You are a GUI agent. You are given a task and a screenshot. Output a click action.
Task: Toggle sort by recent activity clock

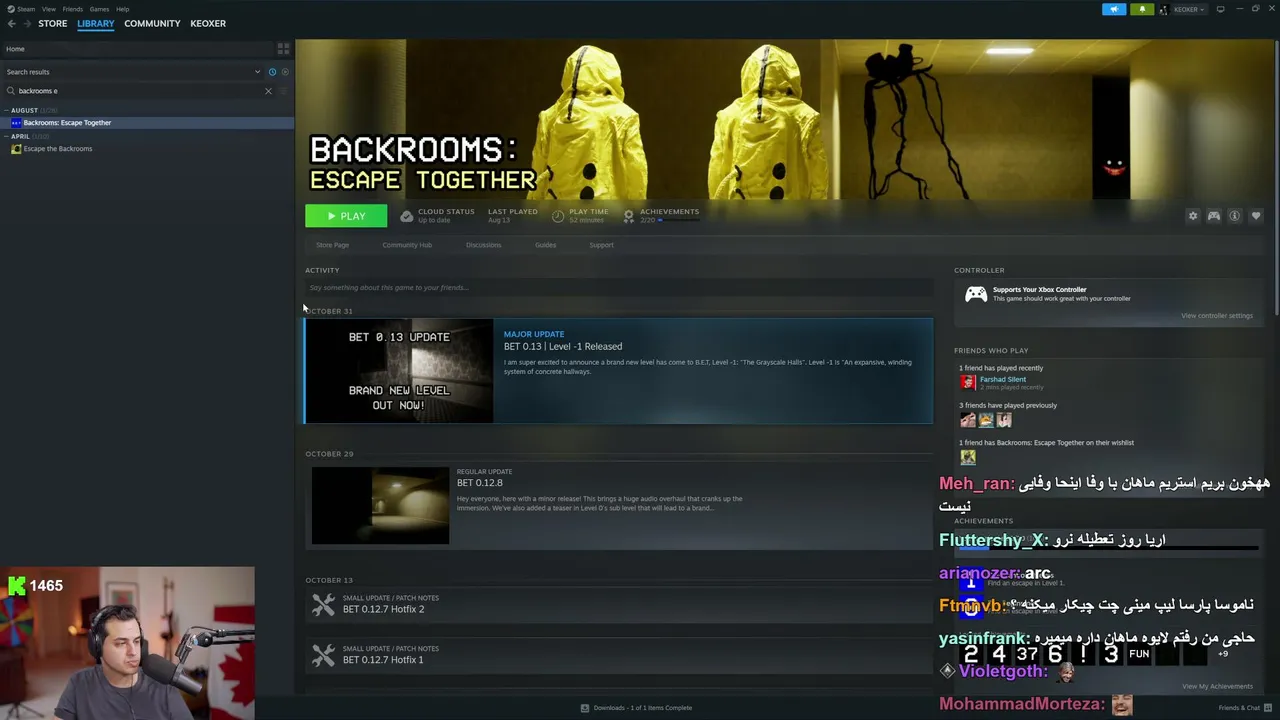(272, 72)
